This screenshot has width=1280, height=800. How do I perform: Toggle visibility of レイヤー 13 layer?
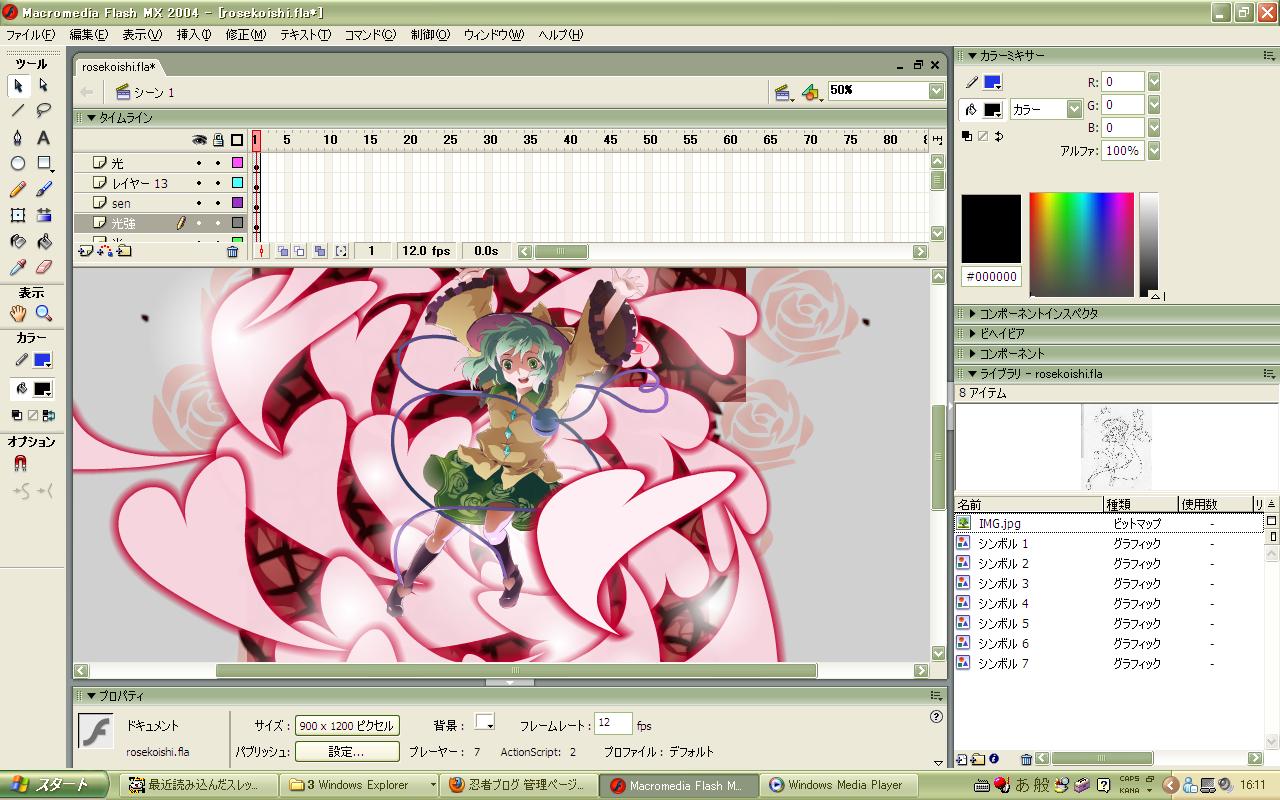(199, 183)
